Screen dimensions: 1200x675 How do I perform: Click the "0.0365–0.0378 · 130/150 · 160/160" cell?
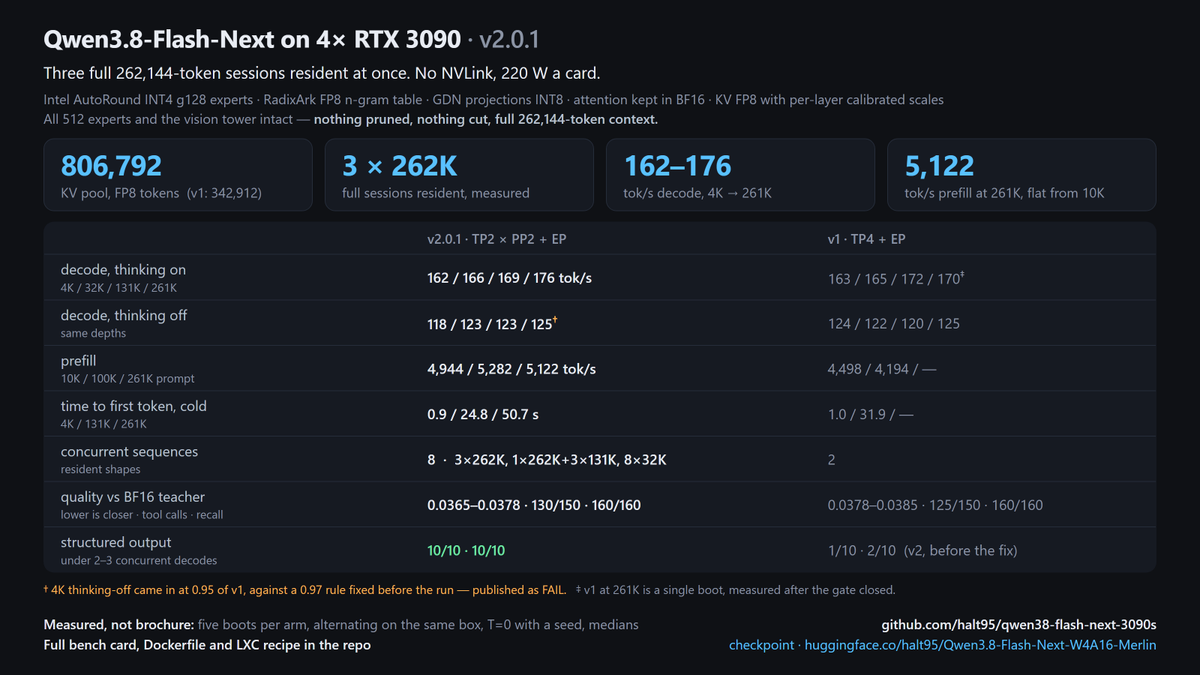[x=534, y=505]
